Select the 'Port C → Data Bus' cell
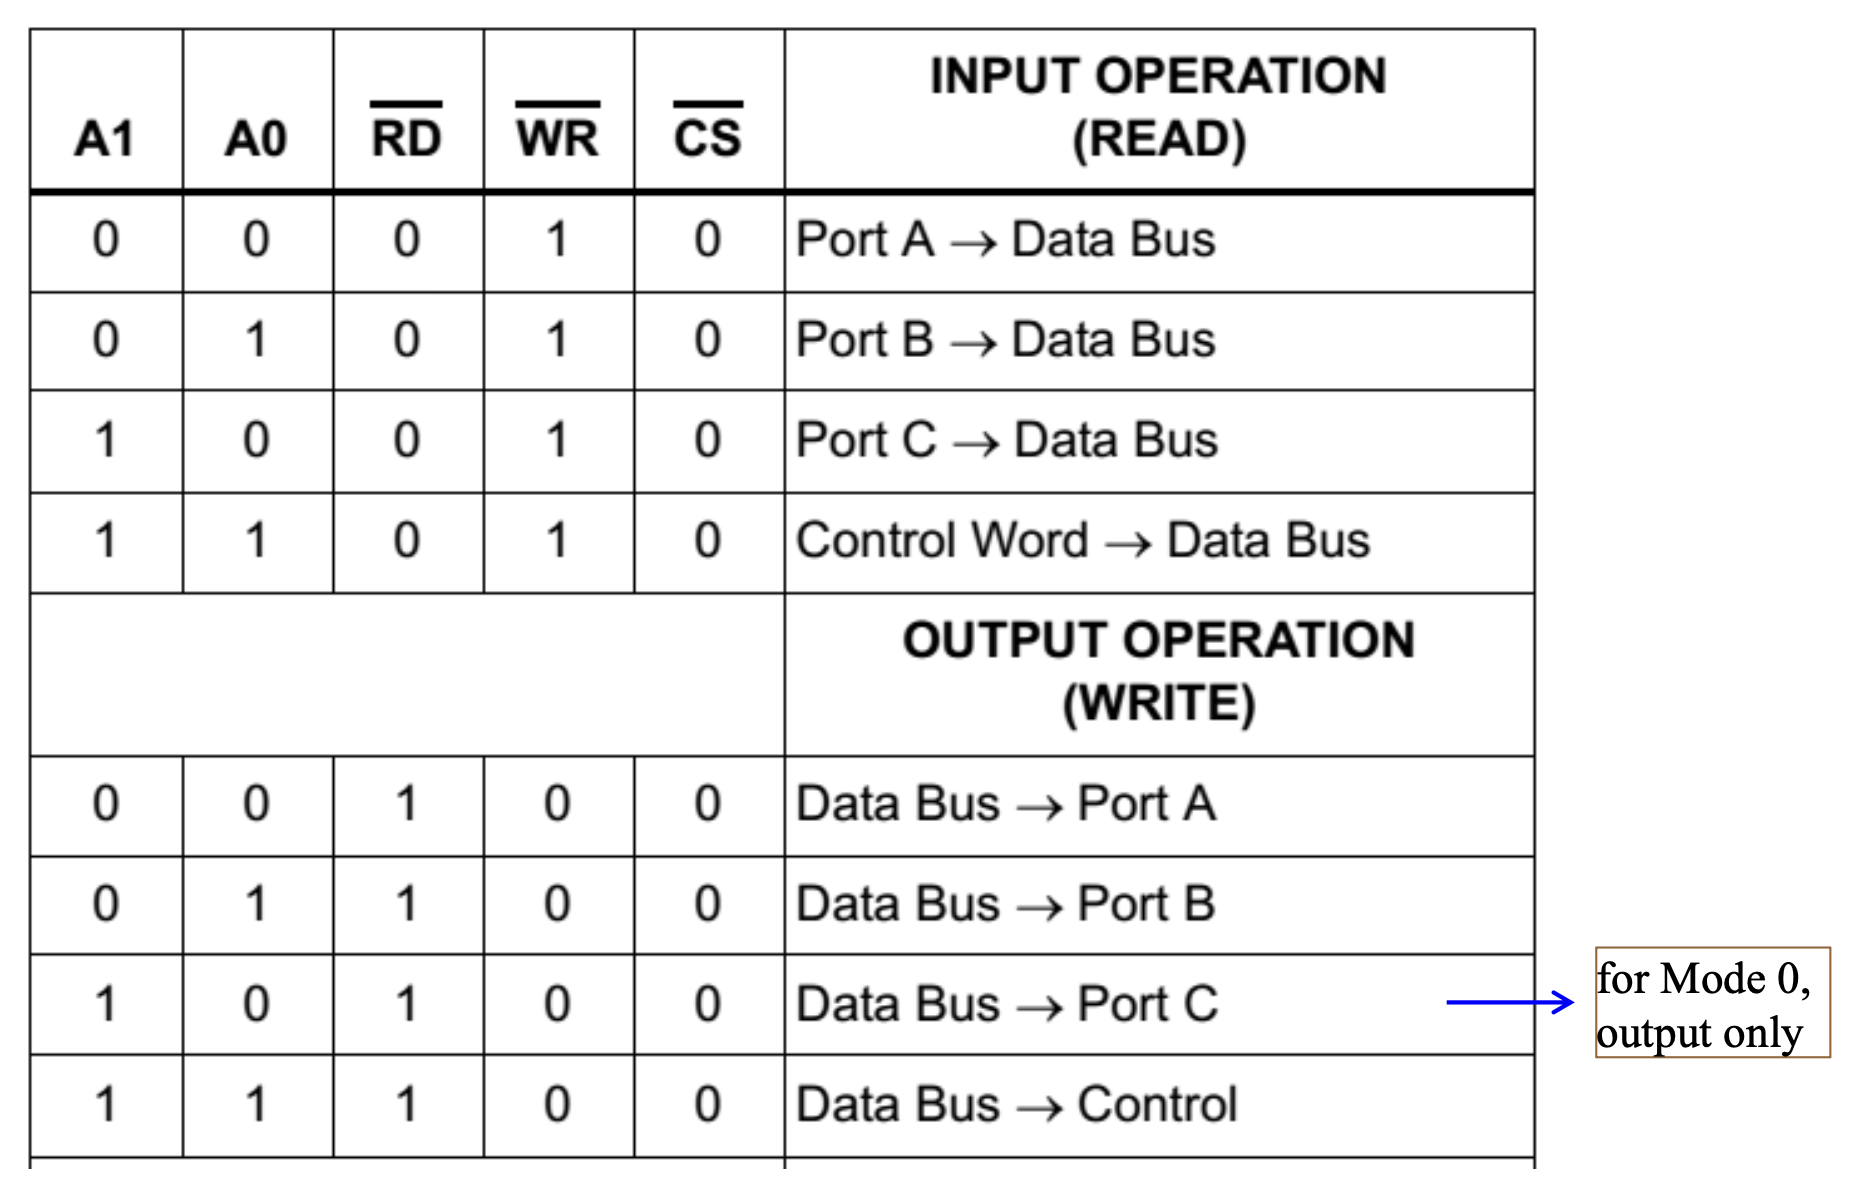Screen dimensions: 1862x1188 click(x=1006, y=440)
